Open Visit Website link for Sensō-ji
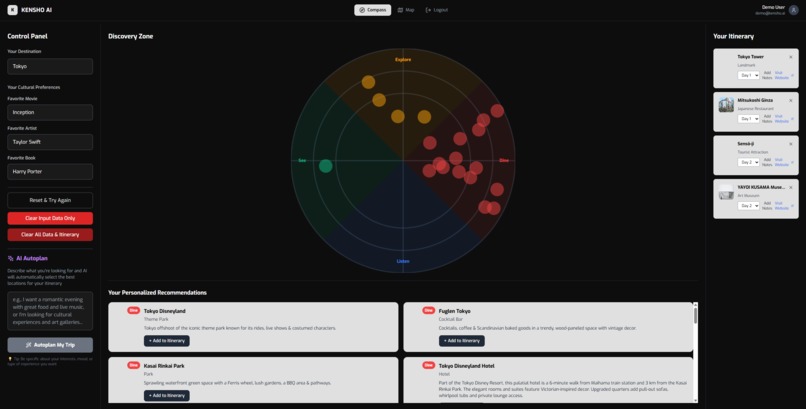806x409 pixels. 782,162
